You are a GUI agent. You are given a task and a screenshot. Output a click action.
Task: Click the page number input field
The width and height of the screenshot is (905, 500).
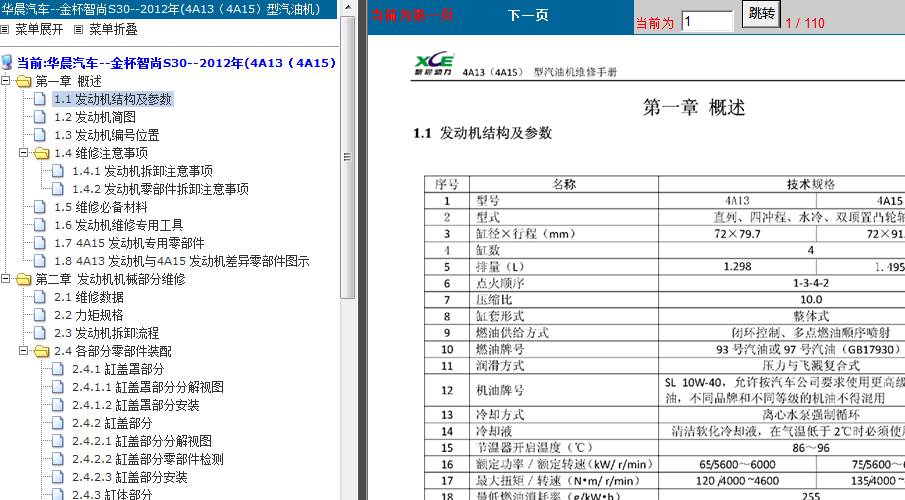[707, 21]
